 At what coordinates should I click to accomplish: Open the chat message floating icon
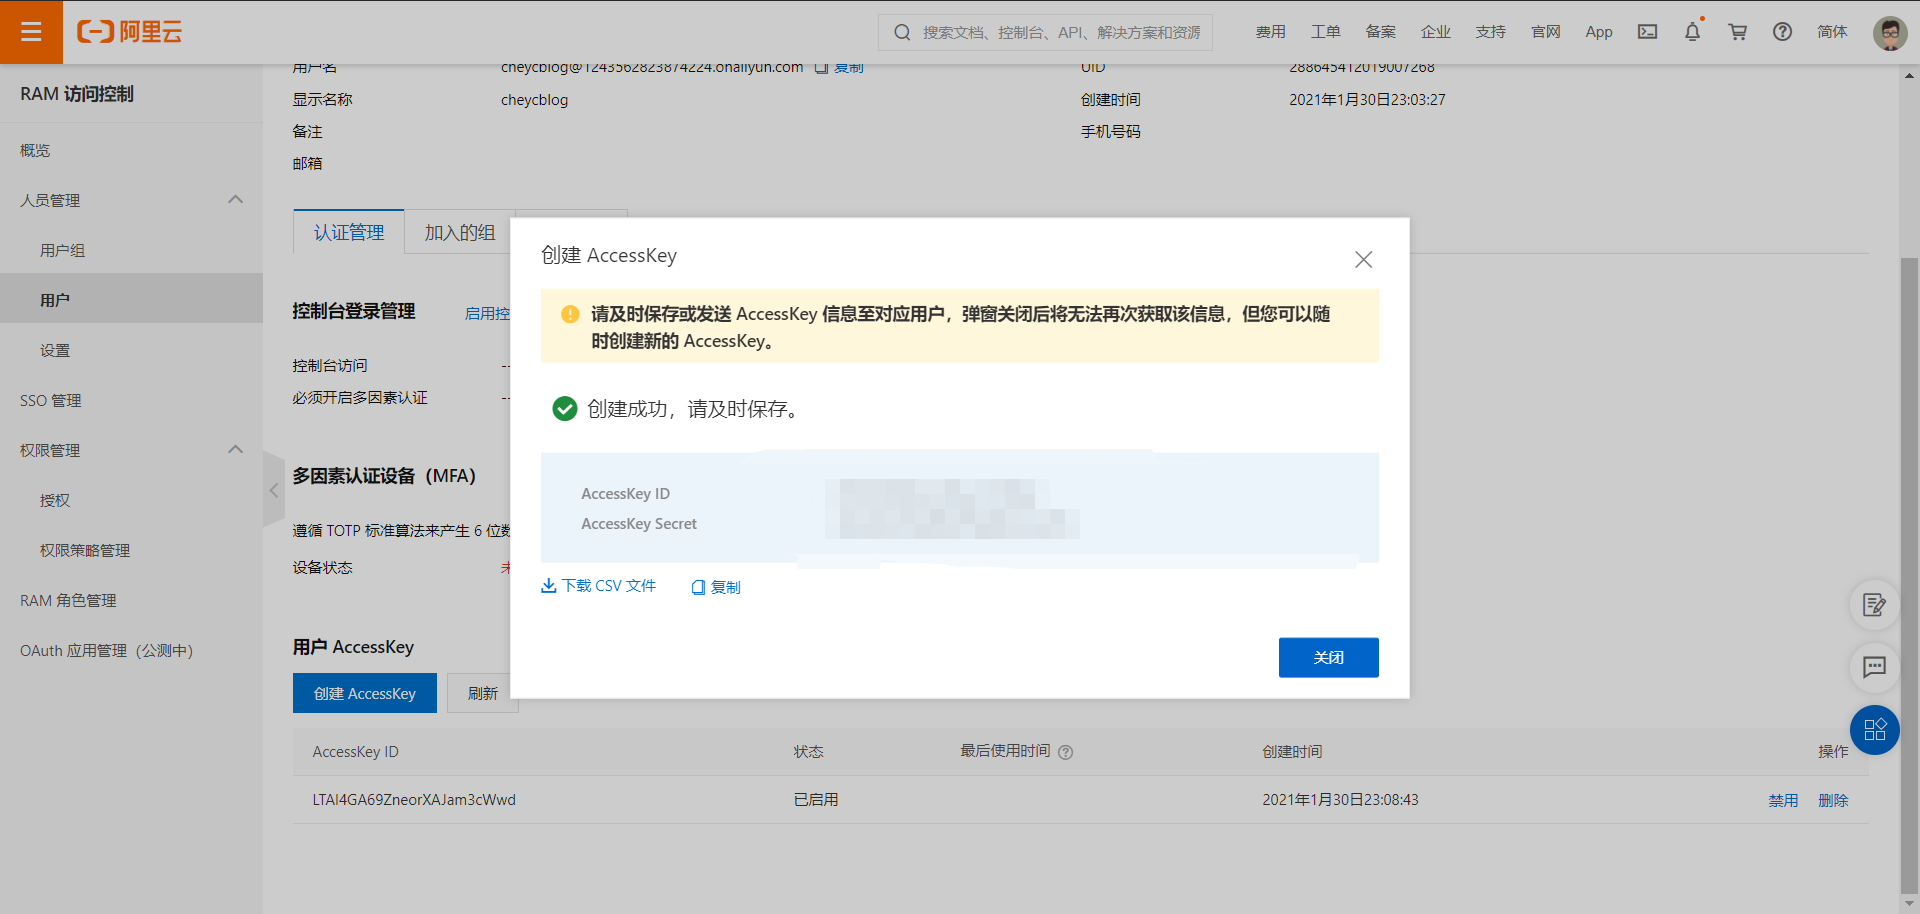click(1874, 667)
